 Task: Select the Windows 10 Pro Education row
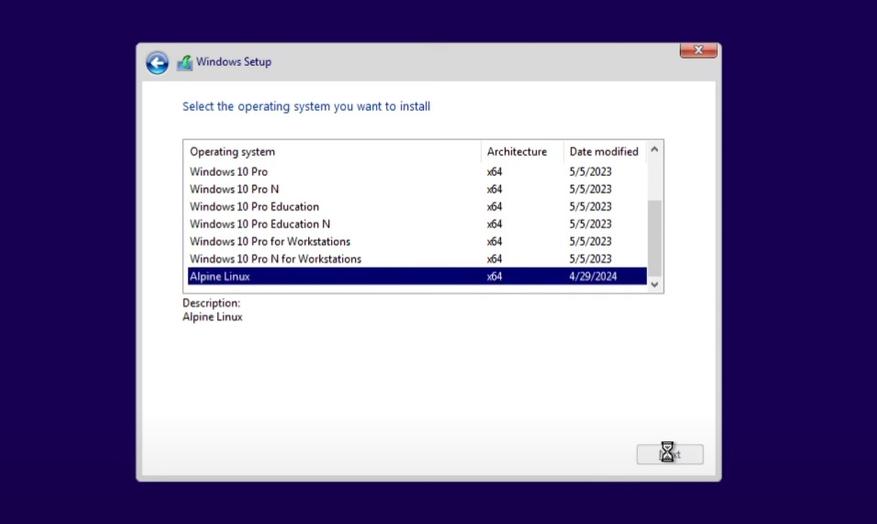pos(417,206)
